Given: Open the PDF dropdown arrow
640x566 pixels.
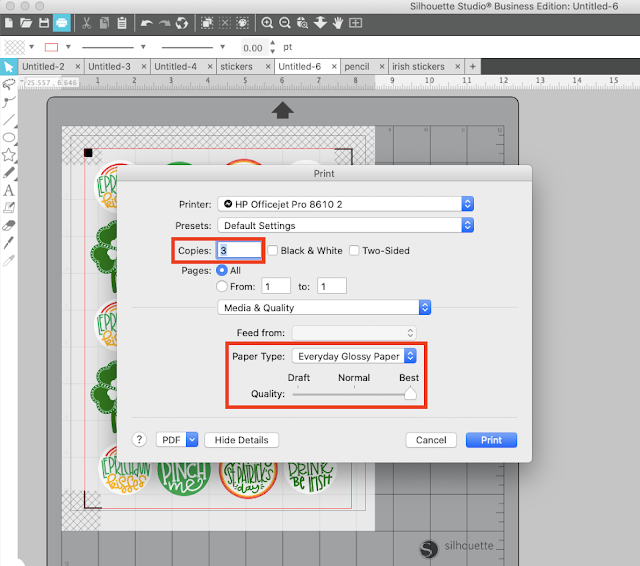Looking at the screenshot, I should (192, 439).
